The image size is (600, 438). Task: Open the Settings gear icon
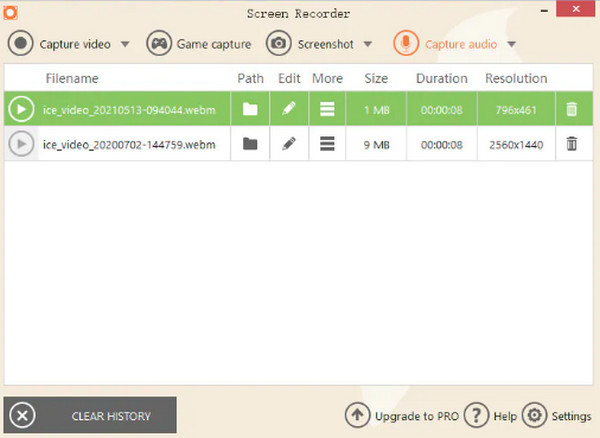(535, 415)
